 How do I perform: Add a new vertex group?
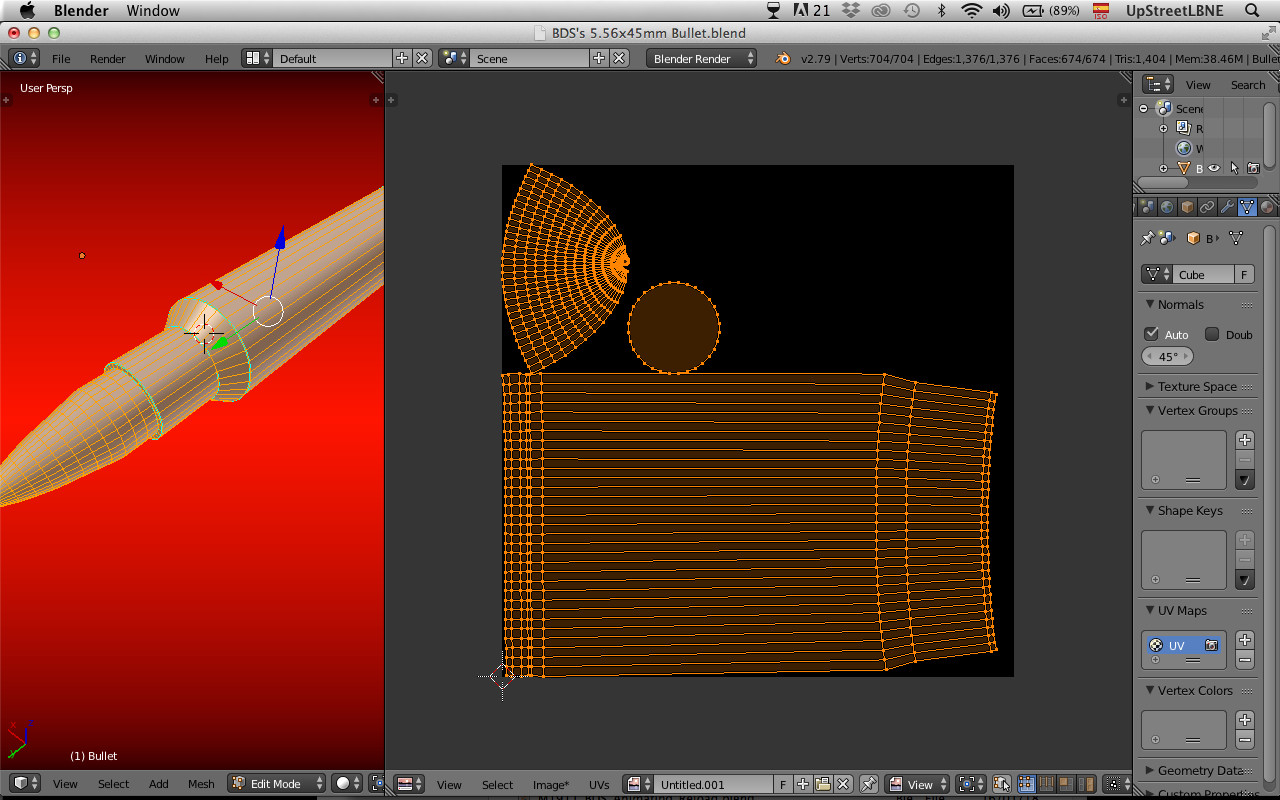[1244, 439]
